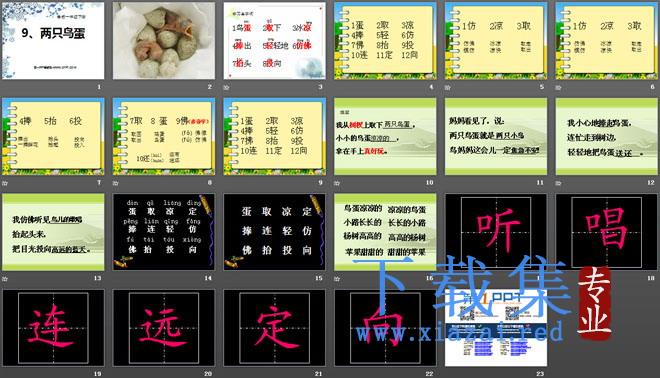Select slide 21 showing the character 定
This screenshot has width=660, height=378.
click(x=274, y=327)
